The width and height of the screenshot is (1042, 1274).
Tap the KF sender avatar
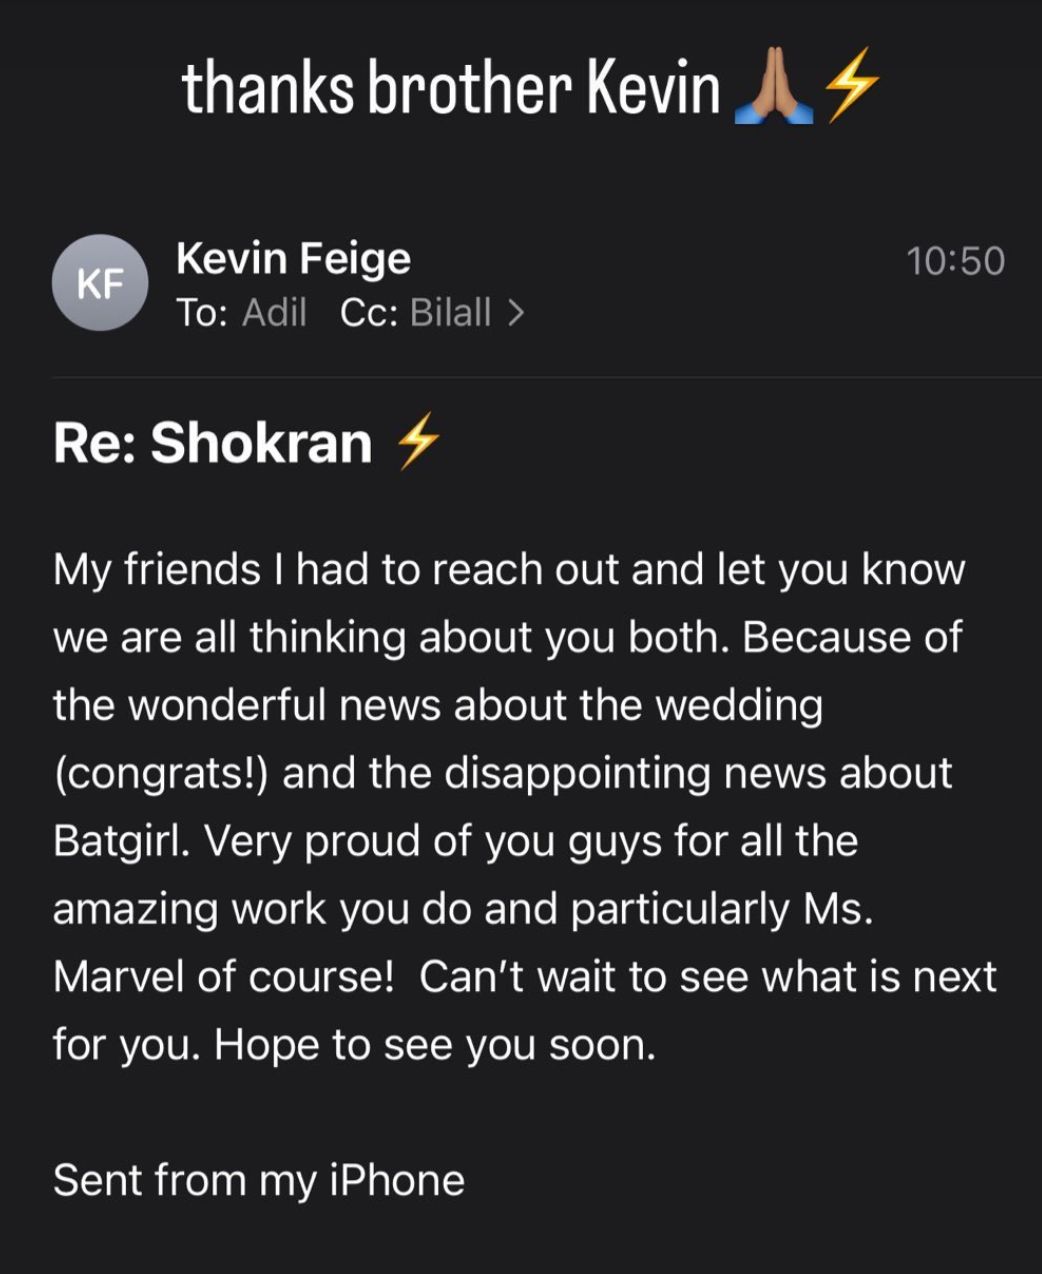coord(100,283)
